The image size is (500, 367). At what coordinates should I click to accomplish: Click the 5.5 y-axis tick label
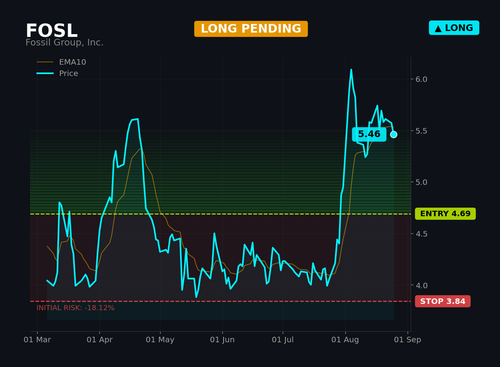(421, 131)
